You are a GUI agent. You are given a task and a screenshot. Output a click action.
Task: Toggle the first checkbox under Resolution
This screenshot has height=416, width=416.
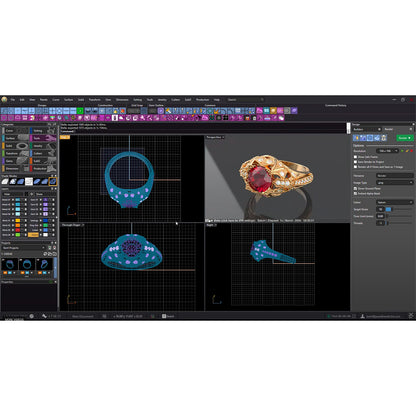pos(355,157)
